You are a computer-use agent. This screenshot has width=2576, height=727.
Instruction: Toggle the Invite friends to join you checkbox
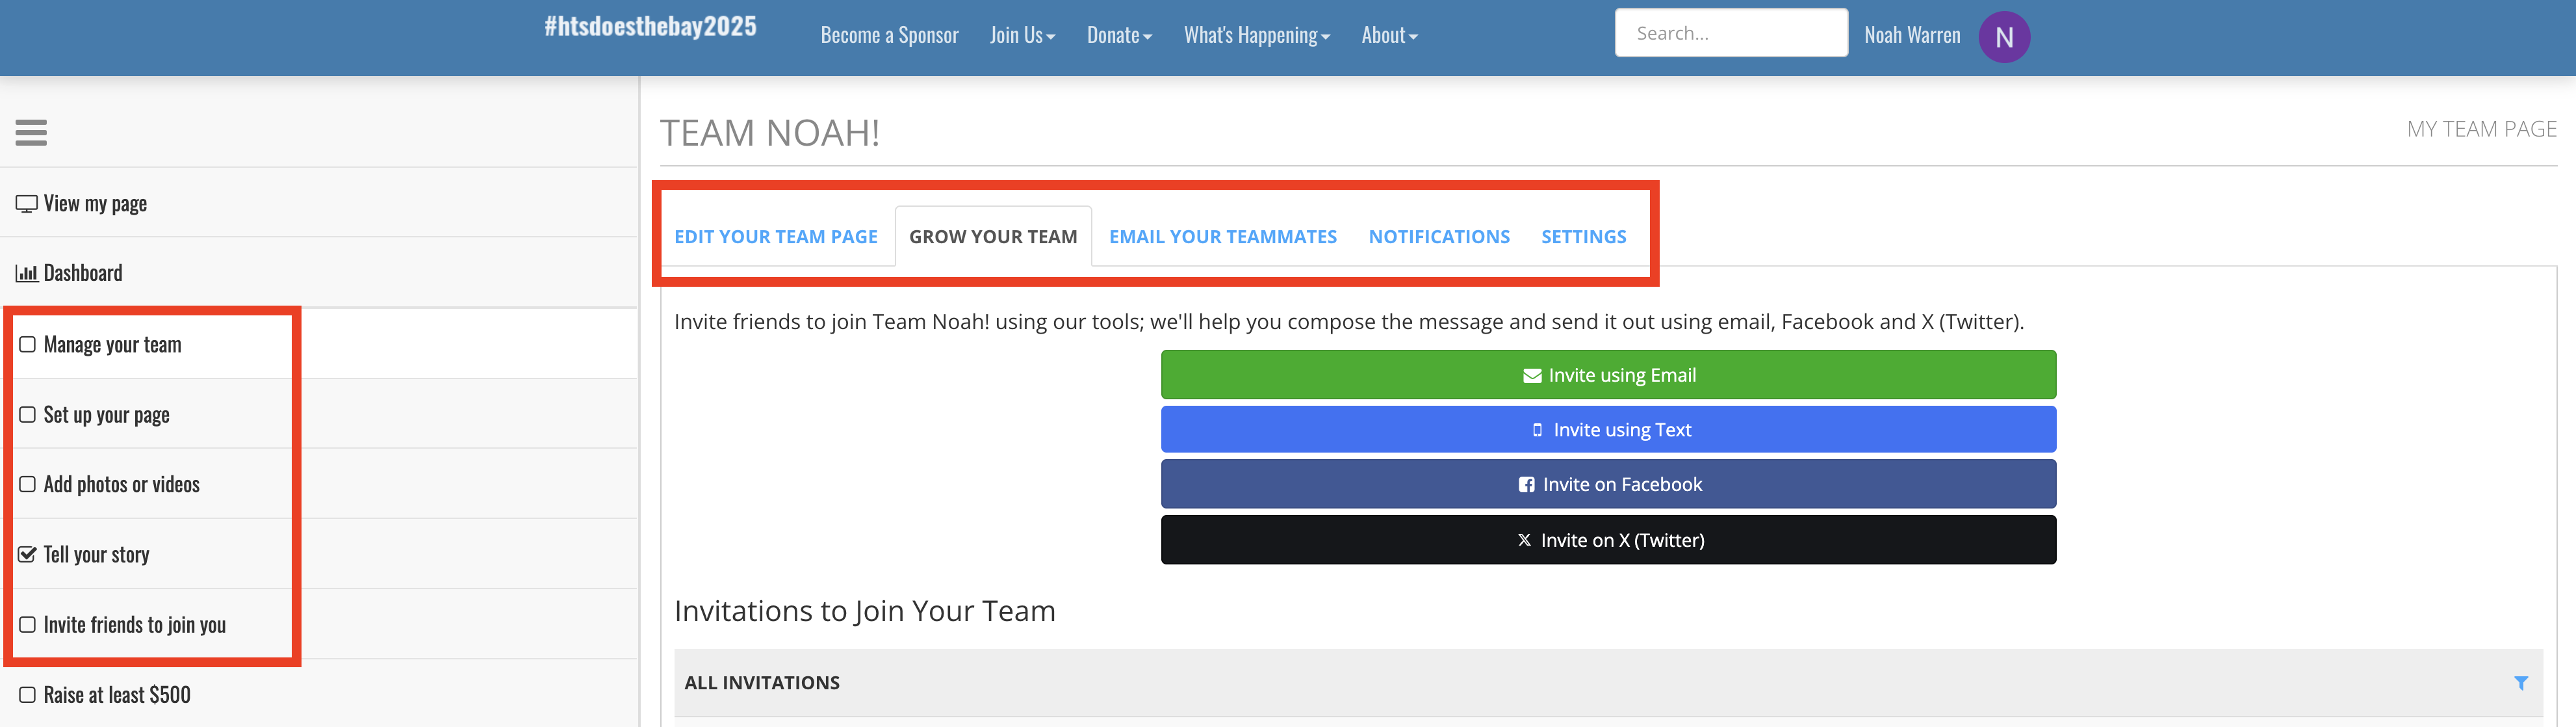[x=27, y=624]
